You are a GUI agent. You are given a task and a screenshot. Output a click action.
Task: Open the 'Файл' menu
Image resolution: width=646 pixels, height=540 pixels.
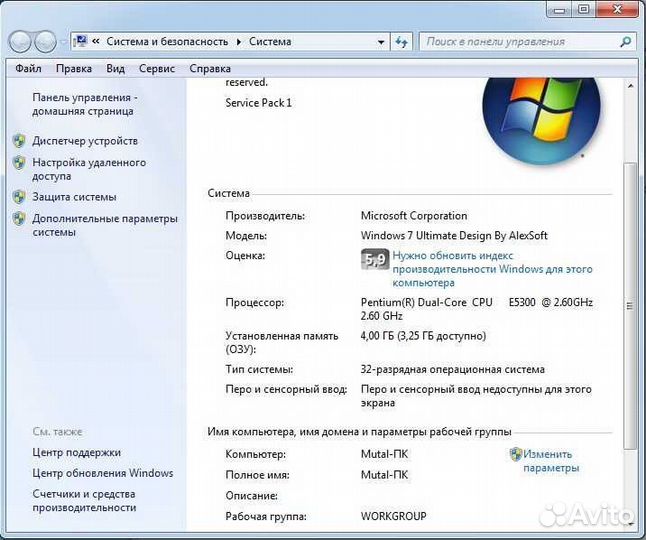point(28,68)
